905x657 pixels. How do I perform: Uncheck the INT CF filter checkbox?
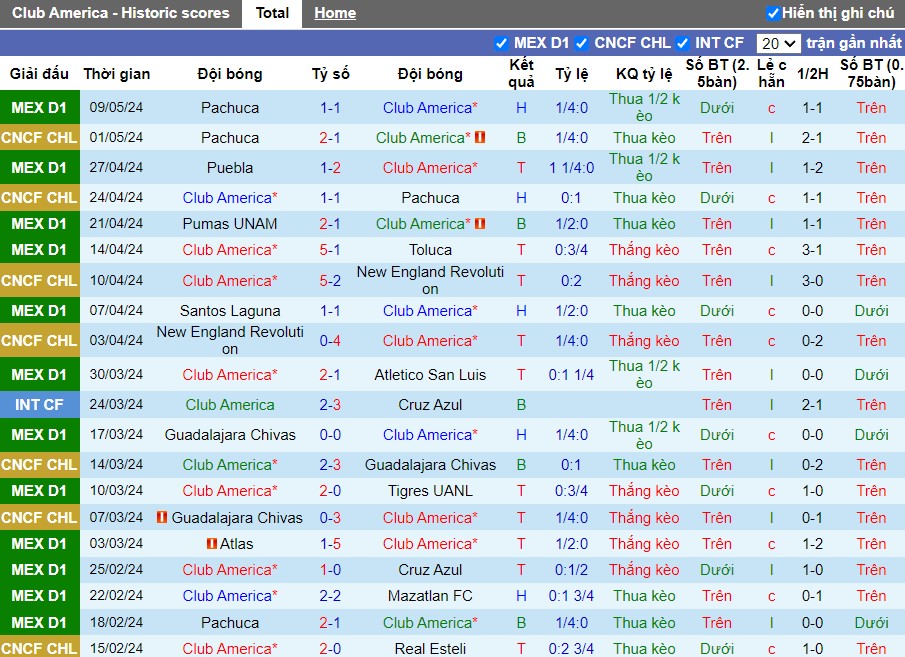coord(682,43)
